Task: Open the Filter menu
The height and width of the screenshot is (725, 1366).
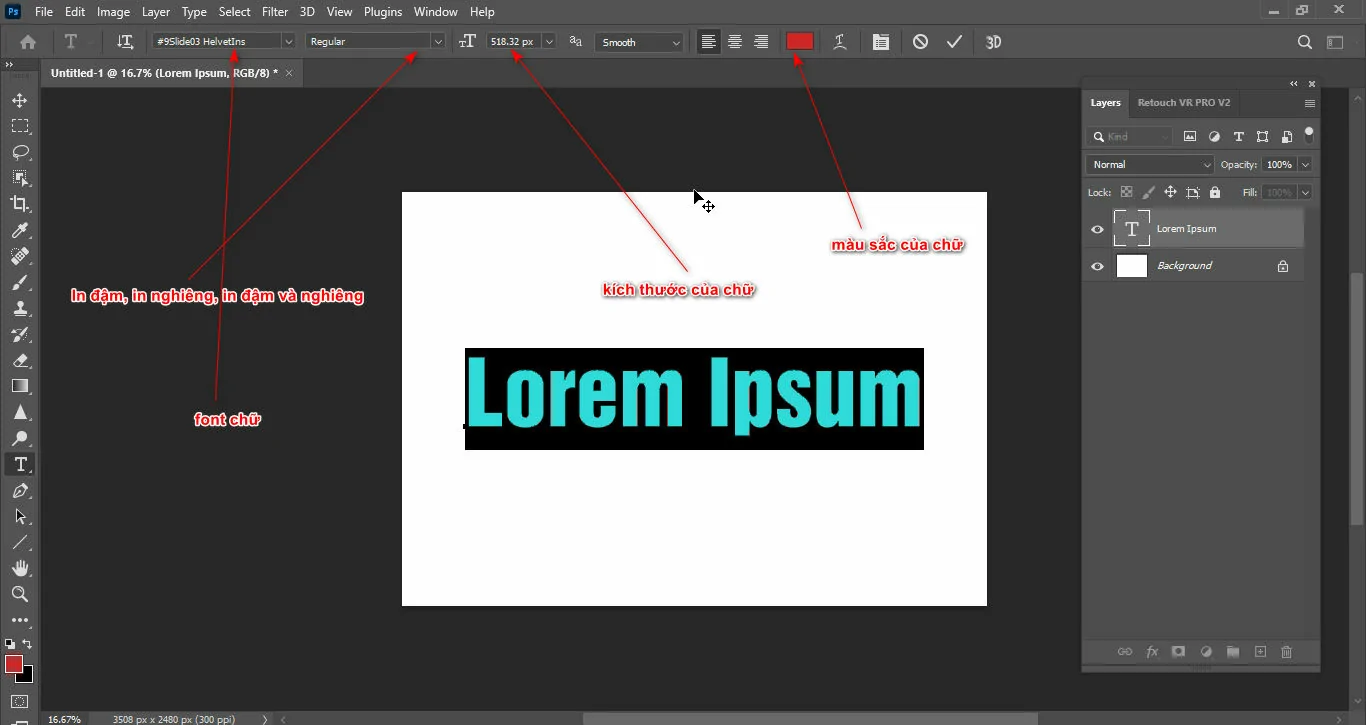Action: point(275,11)
